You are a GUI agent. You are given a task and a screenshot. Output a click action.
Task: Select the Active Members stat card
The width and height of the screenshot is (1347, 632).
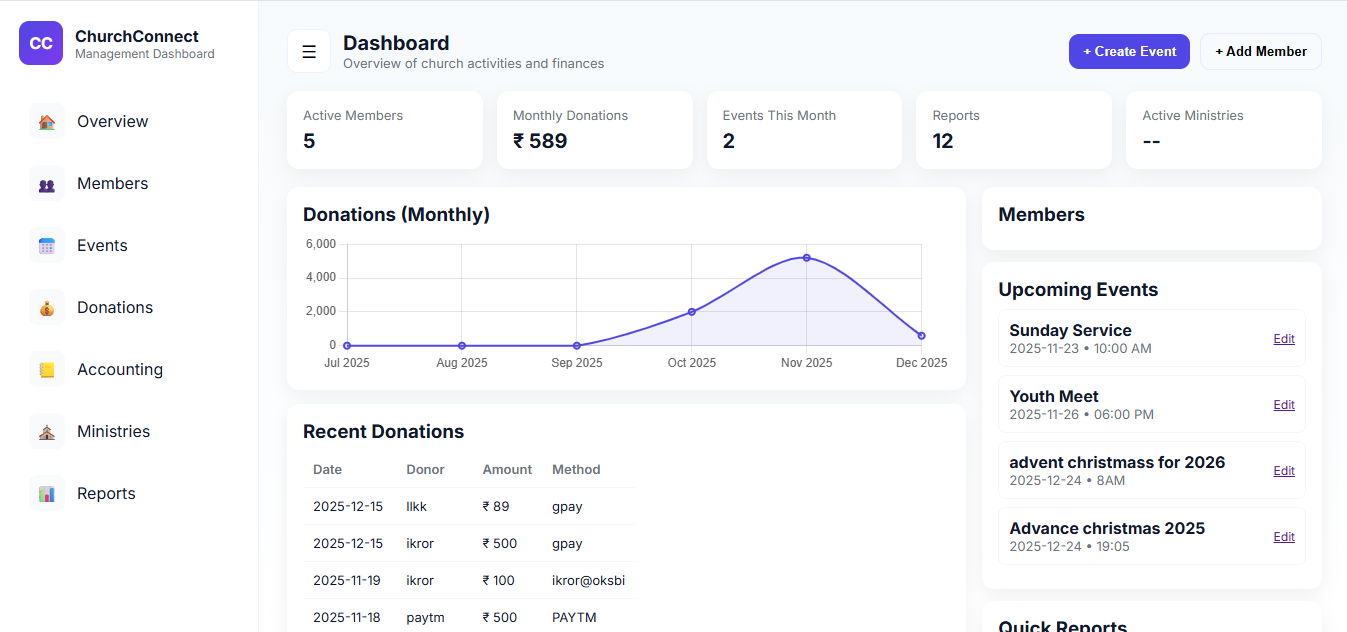click(384, 130)
